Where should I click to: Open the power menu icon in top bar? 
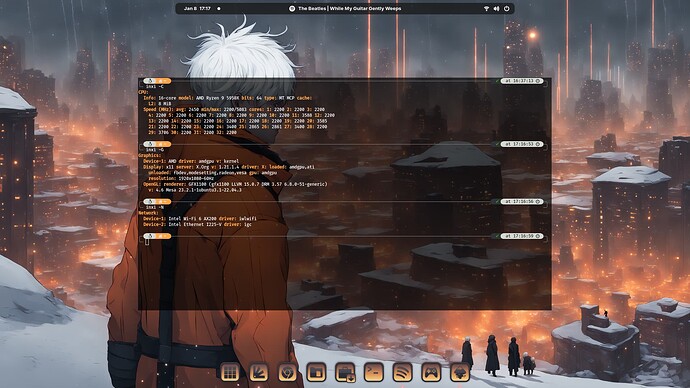(x=506, y=8)
